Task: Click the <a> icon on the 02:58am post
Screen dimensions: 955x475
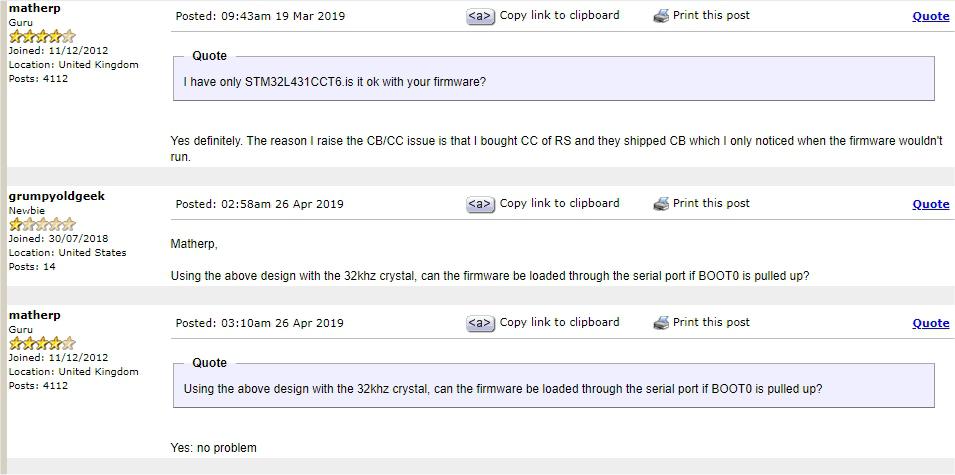Action: 480,204
